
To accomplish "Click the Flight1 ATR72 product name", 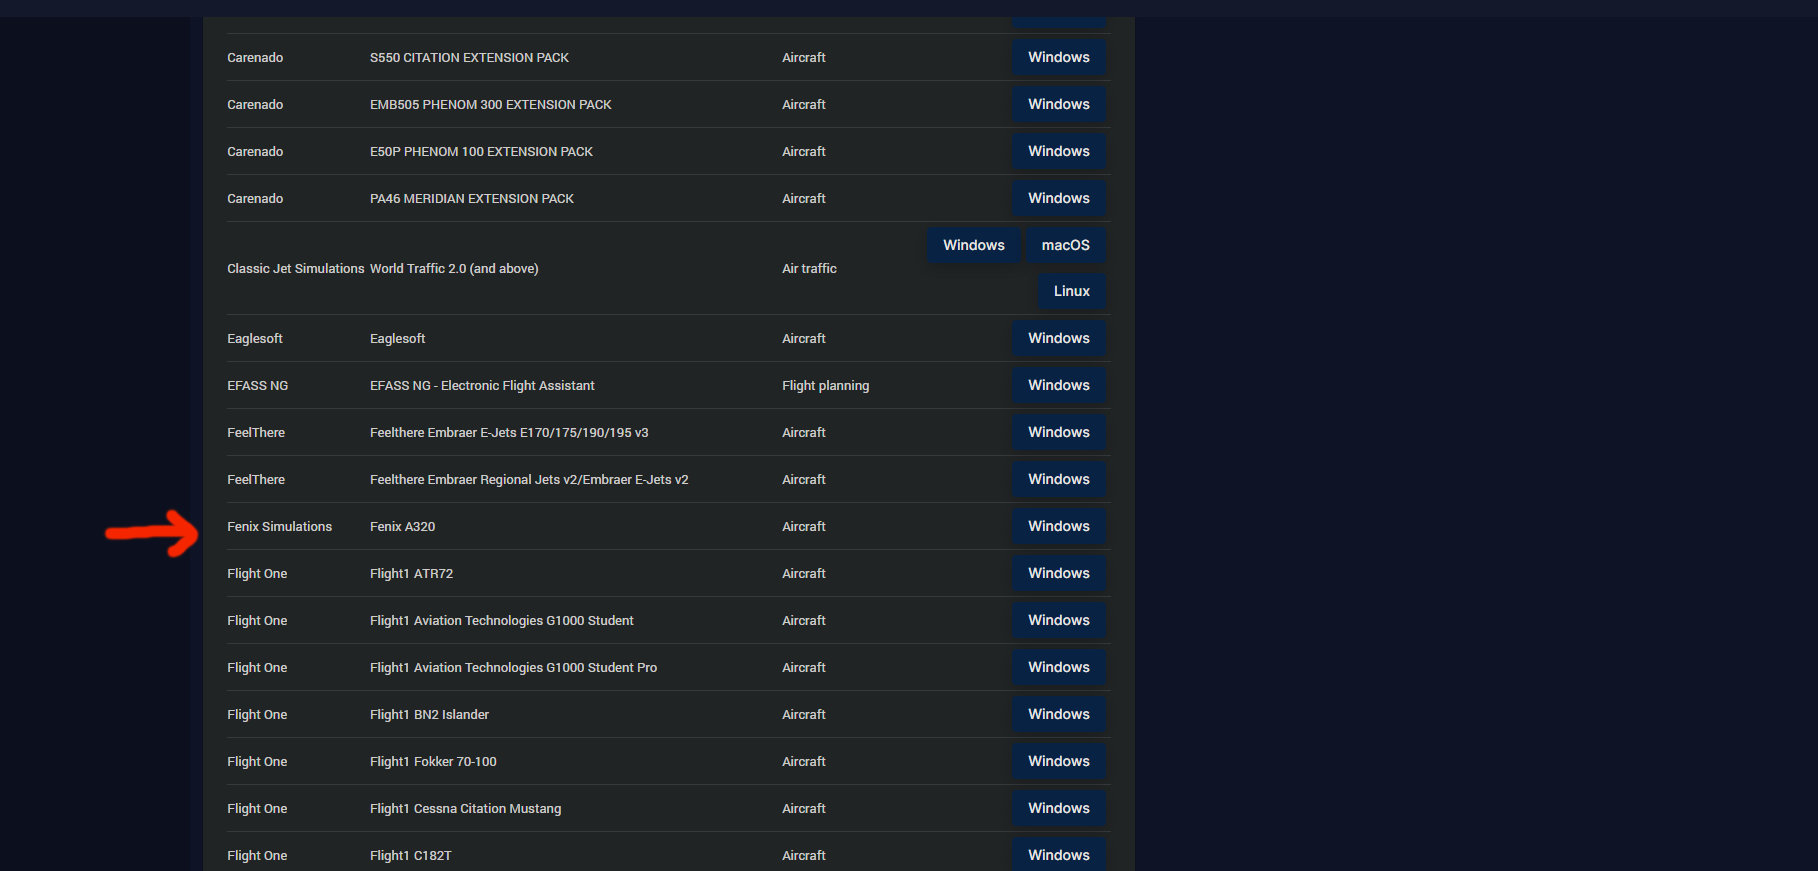I will tap(411, 574).
